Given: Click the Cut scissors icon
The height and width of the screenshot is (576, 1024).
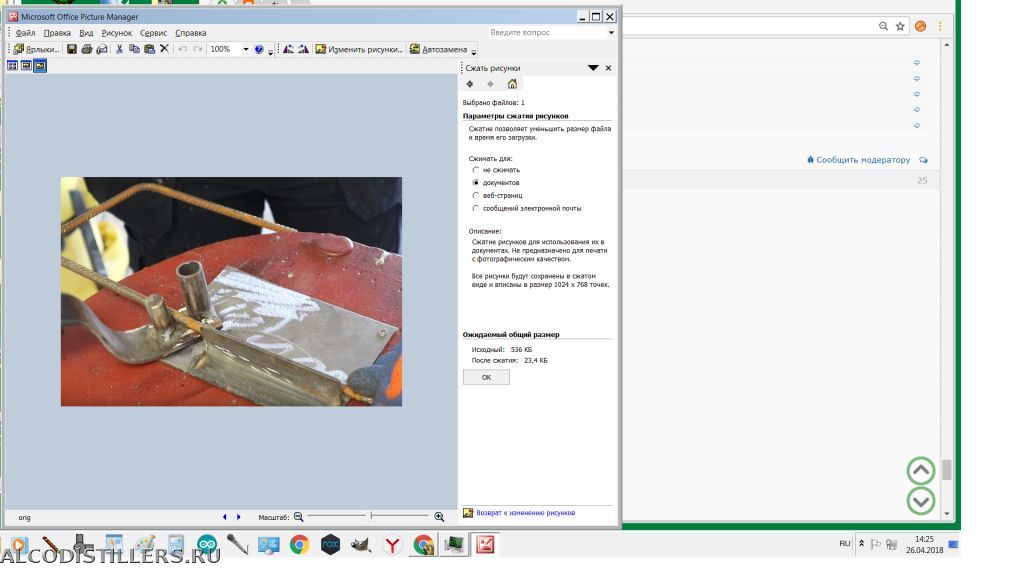Looking at the screenshot, I should (119, 49).
